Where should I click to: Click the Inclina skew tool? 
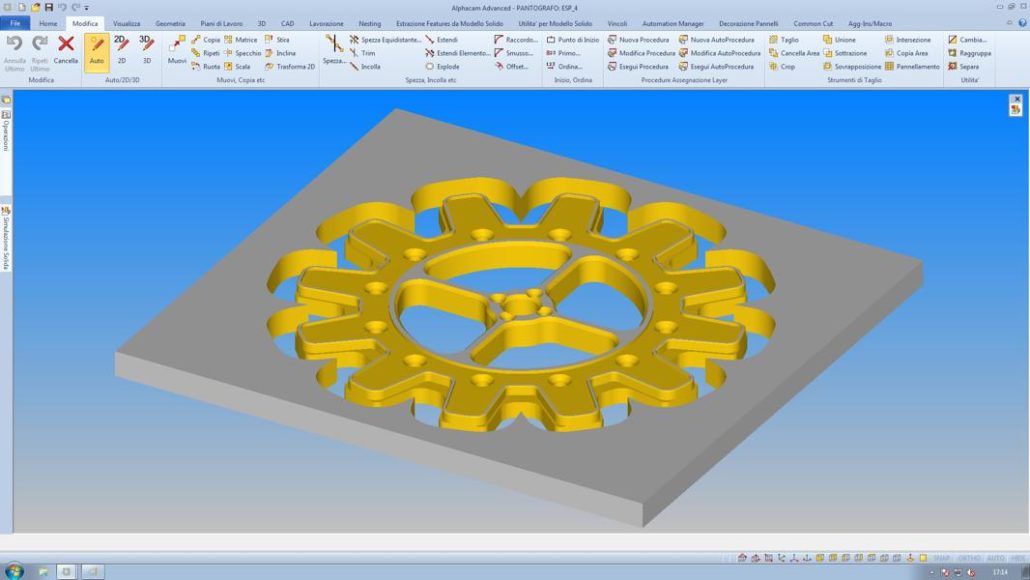[280, 53]
